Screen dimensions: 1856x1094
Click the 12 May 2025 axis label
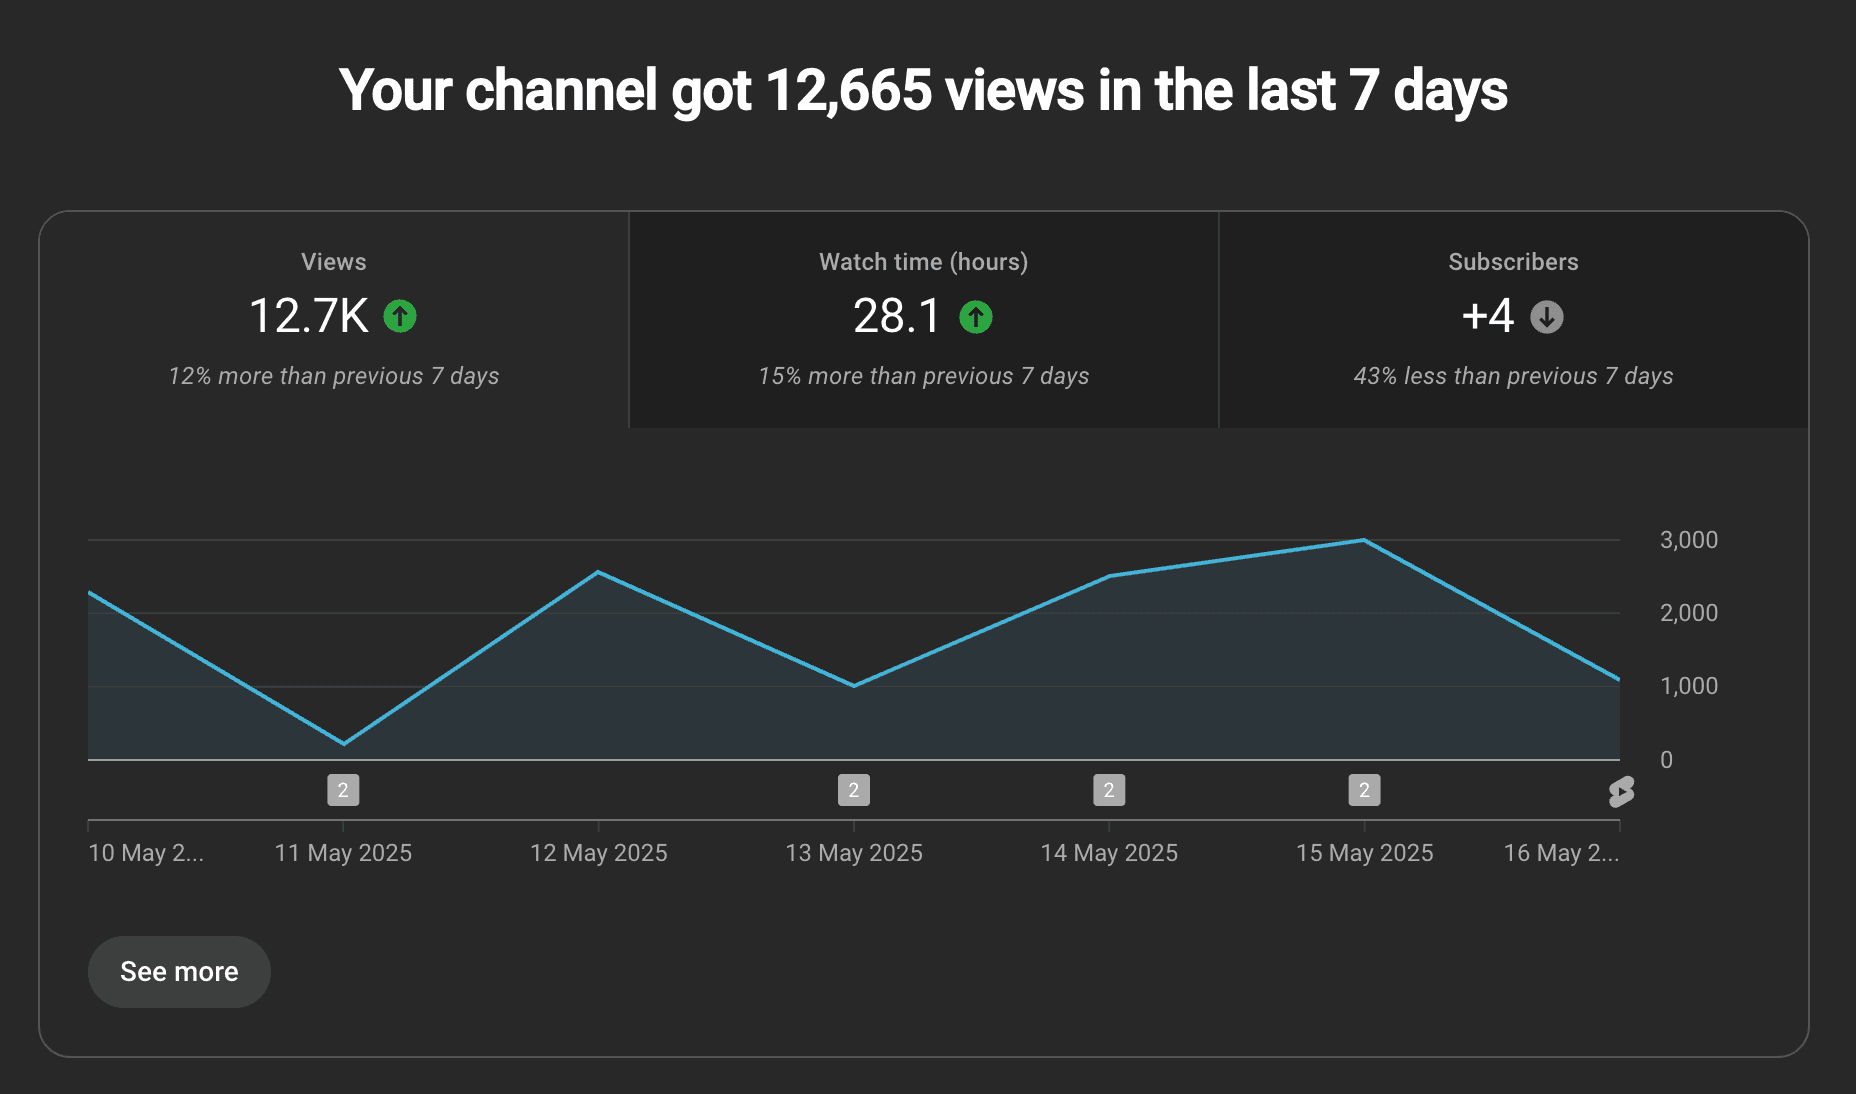[x=598, y=853]
